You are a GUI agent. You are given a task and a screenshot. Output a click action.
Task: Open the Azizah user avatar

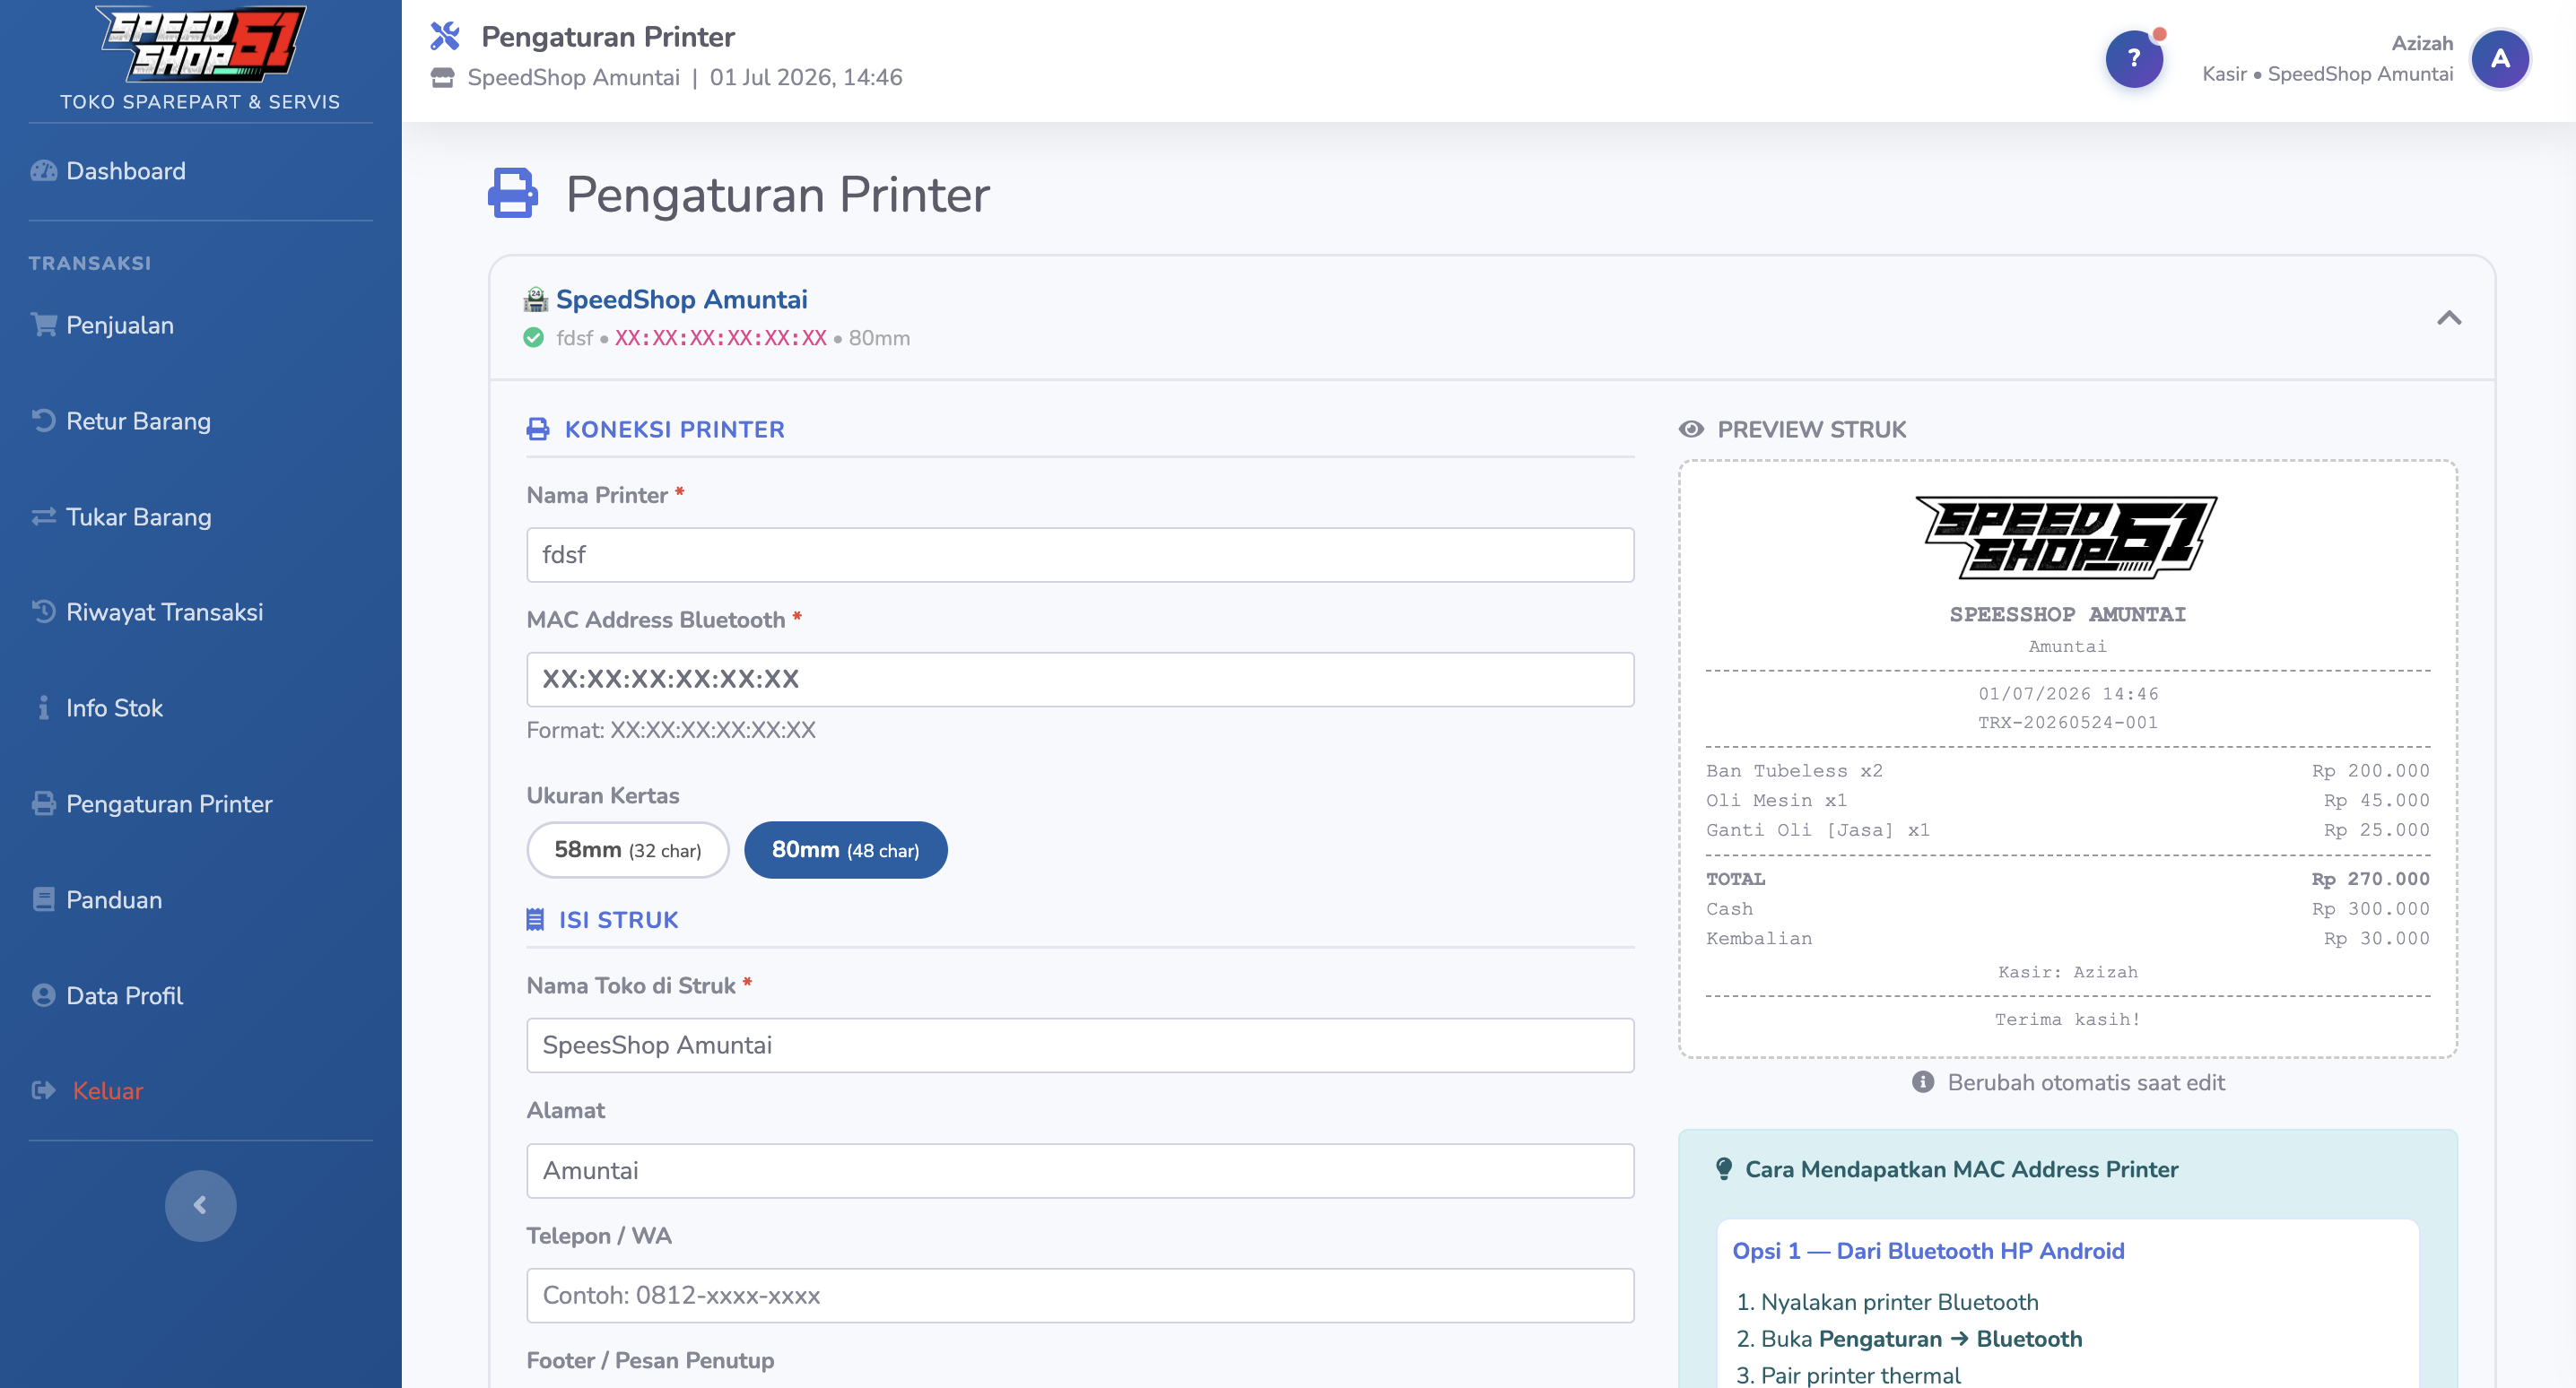pyautogui.click(x=2499, y=59)
